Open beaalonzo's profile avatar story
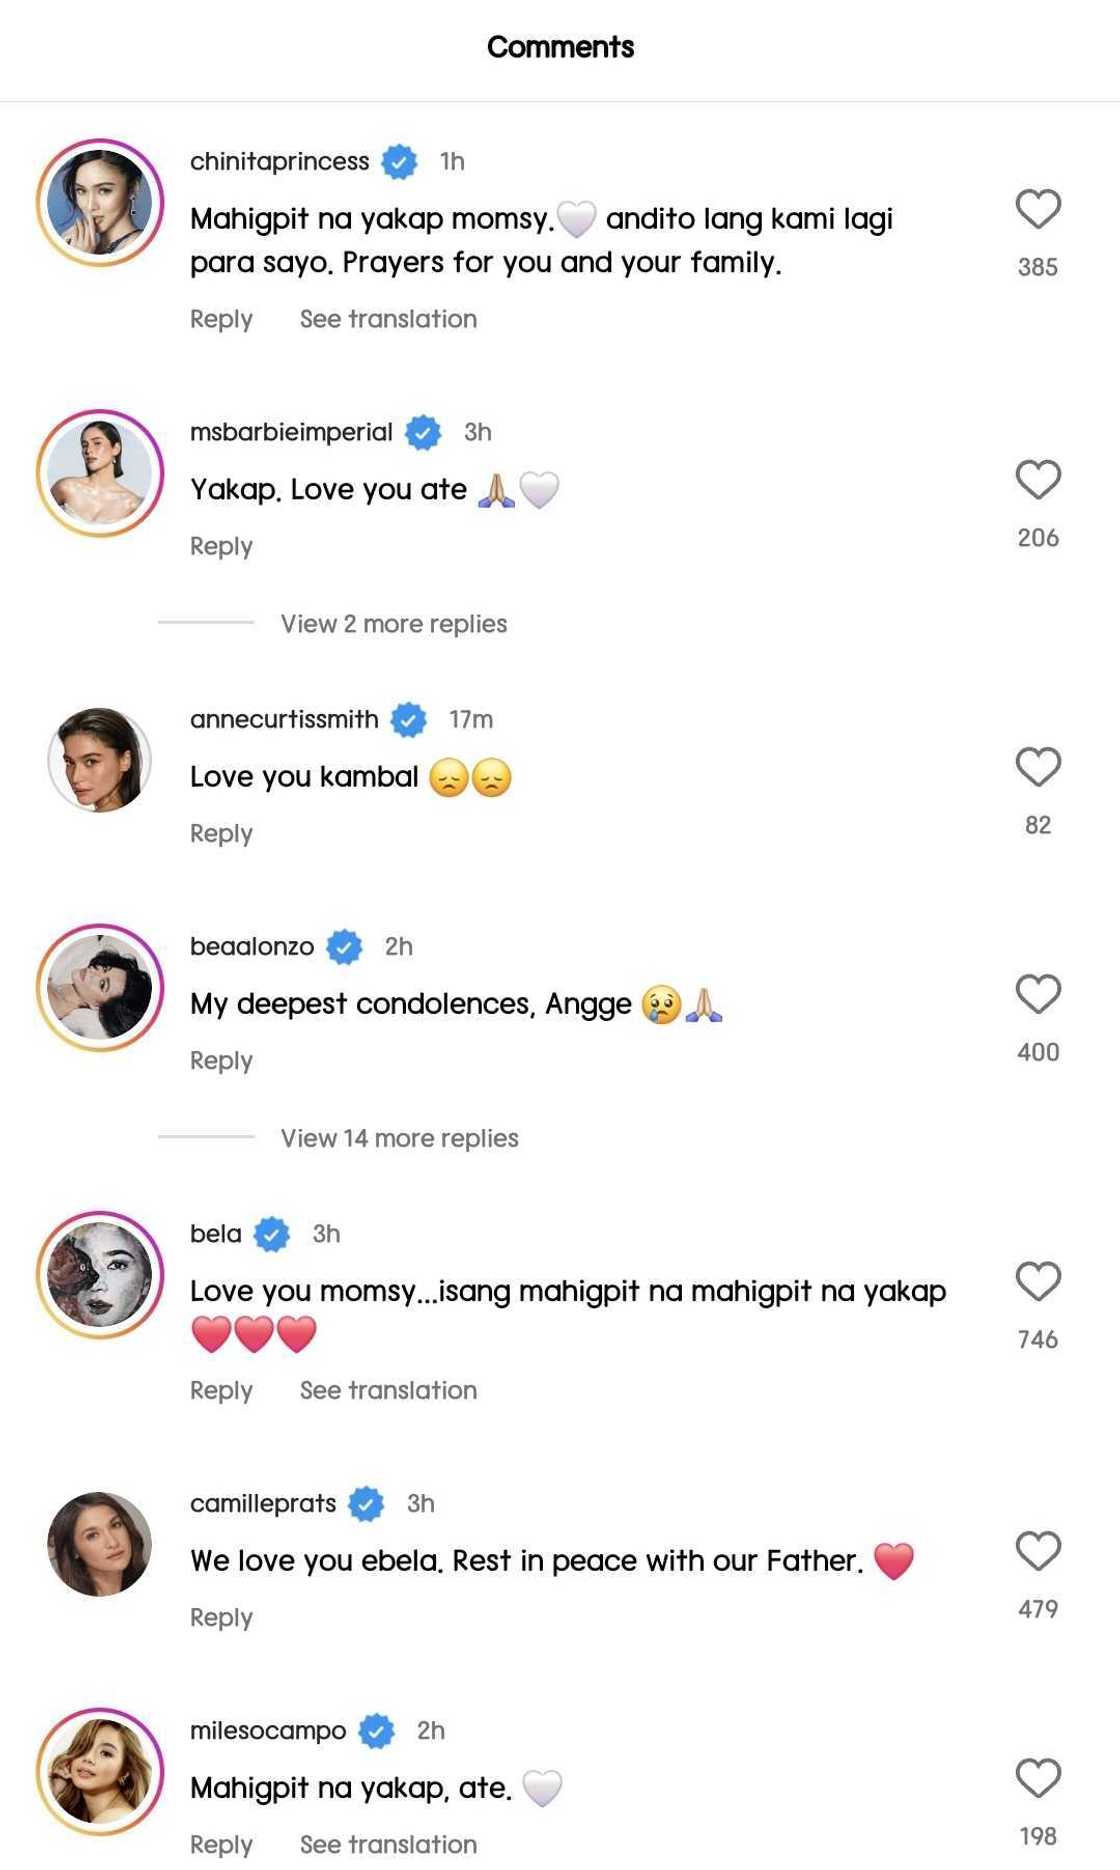Screen dimensions: 1120x1870 coord(100,988)
